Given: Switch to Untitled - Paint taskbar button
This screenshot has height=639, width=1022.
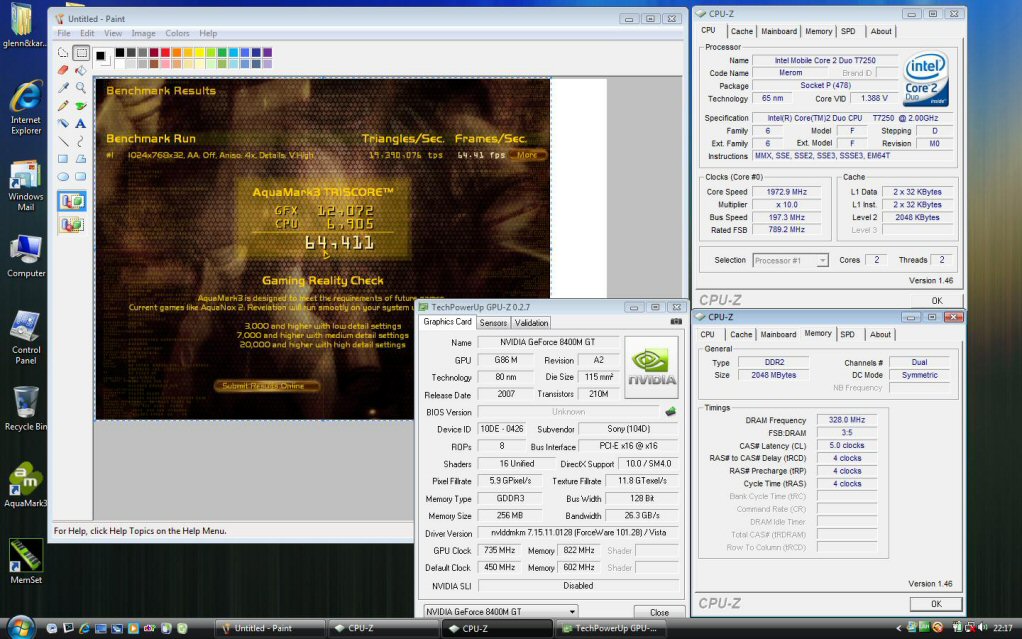Looking at the screenshot, I should (269, 629).
